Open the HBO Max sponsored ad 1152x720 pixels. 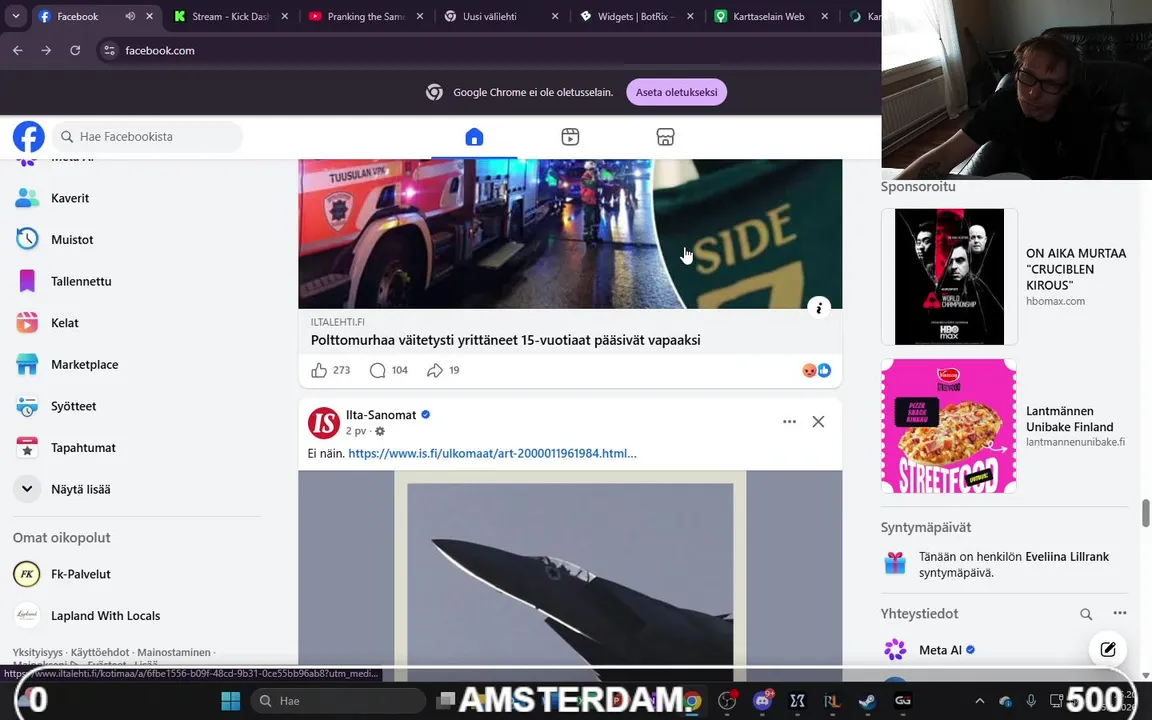1004,276
